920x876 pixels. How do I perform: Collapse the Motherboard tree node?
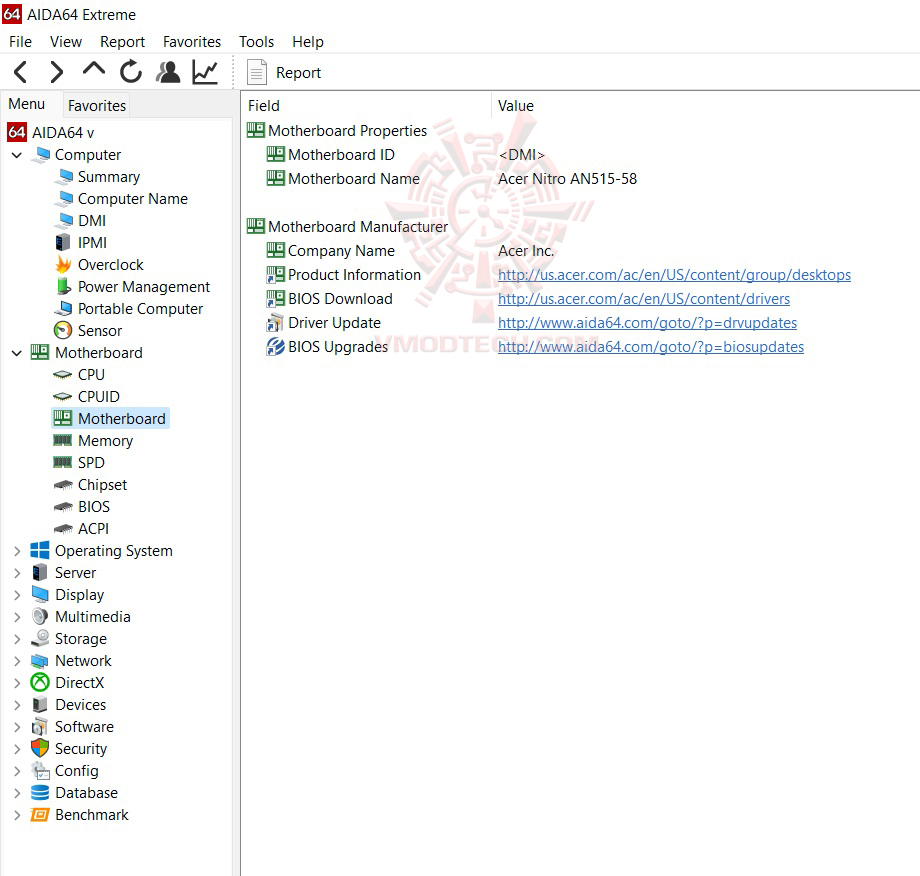click(x=17, y=353)
